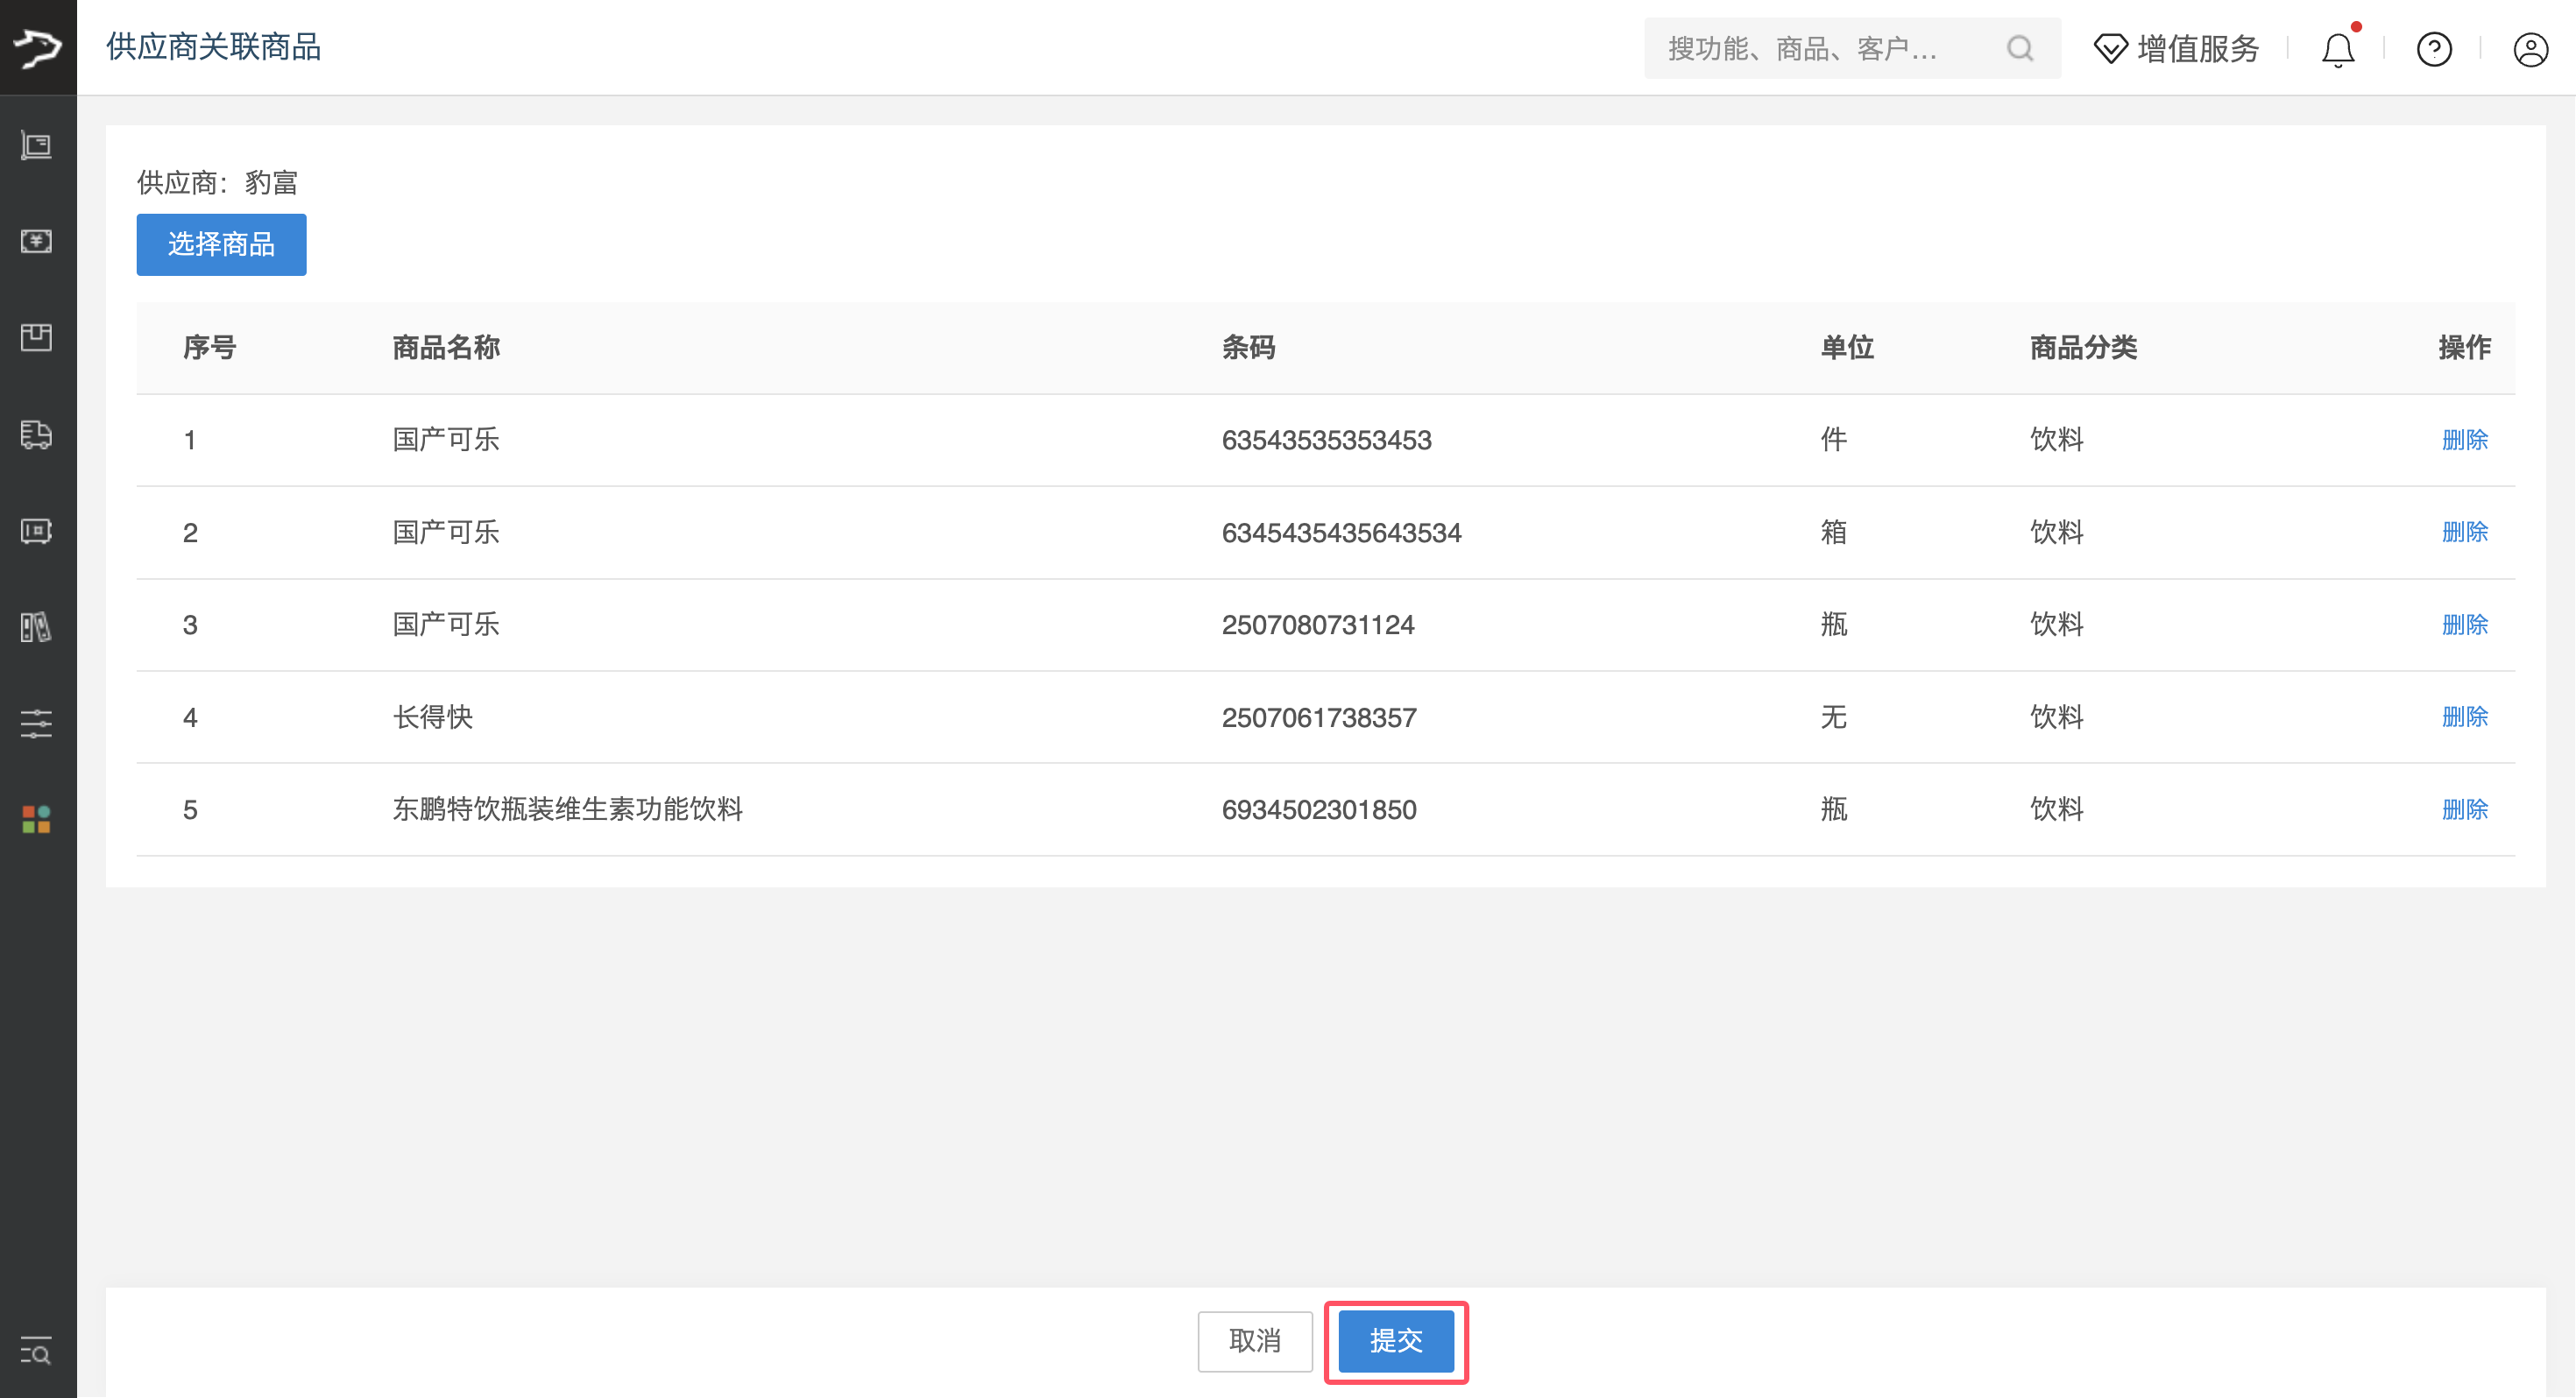Delete row 3 barcode 2507080731124

(x=2464, y=625)
